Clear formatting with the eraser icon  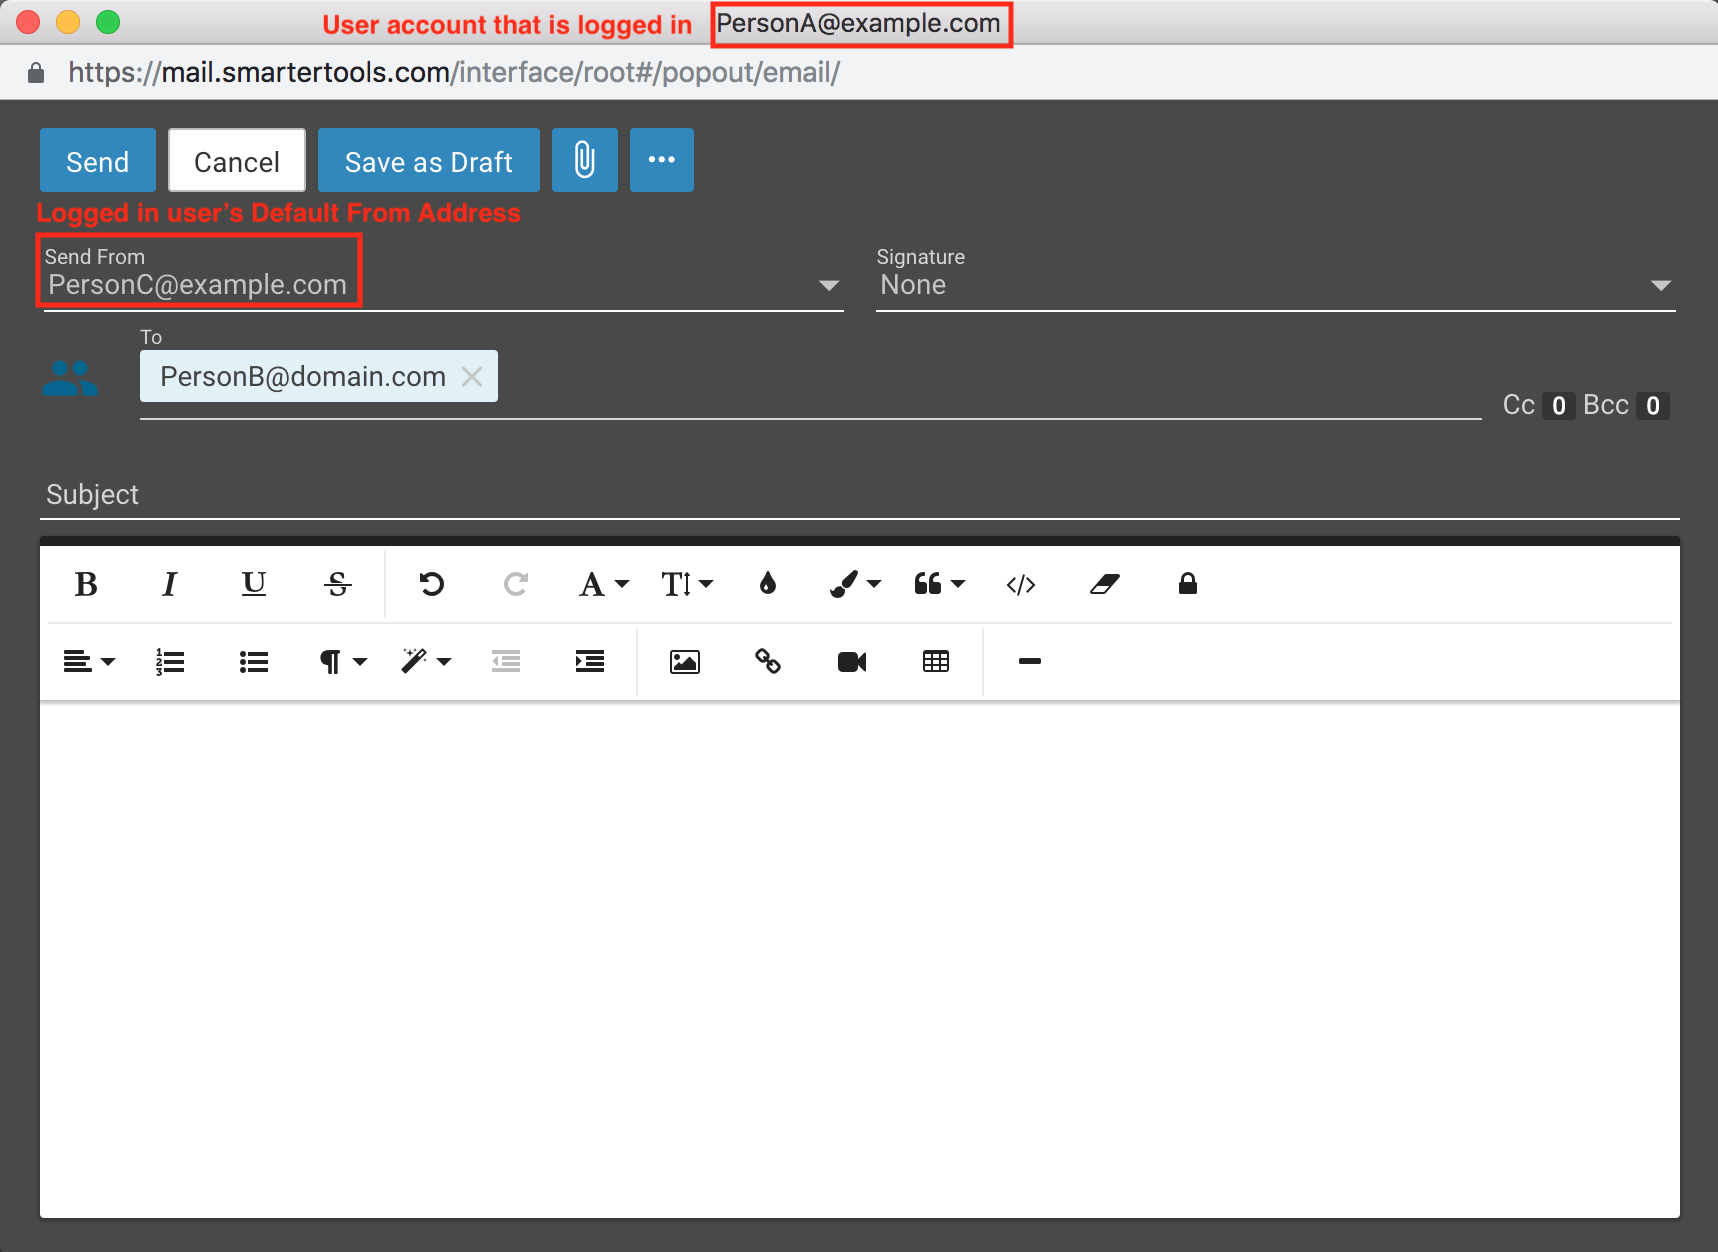tap(1104, 585)
